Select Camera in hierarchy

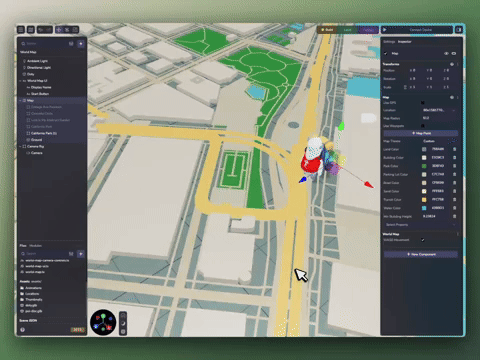(37, 153)
